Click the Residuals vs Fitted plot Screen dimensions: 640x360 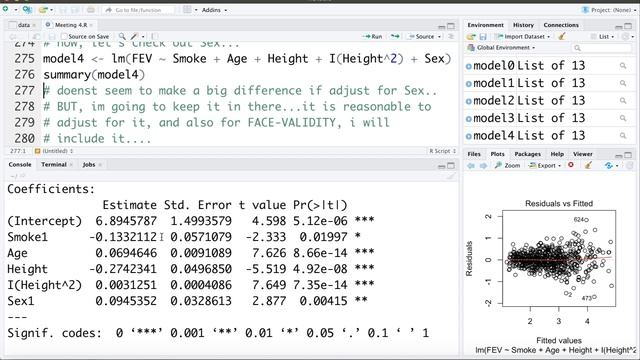pos(559,258)
